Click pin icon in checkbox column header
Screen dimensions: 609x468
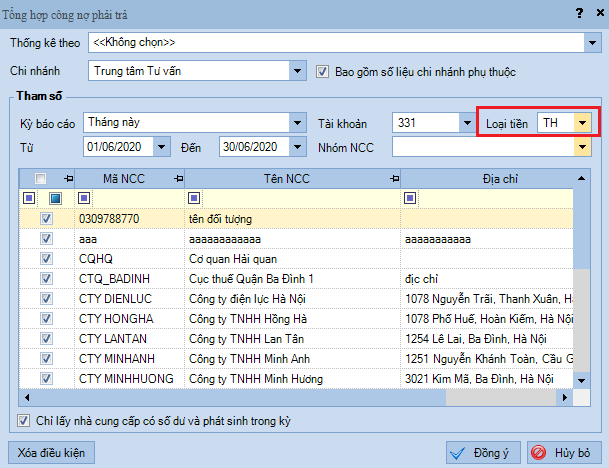pyautogui.click(x=69, y=178)
